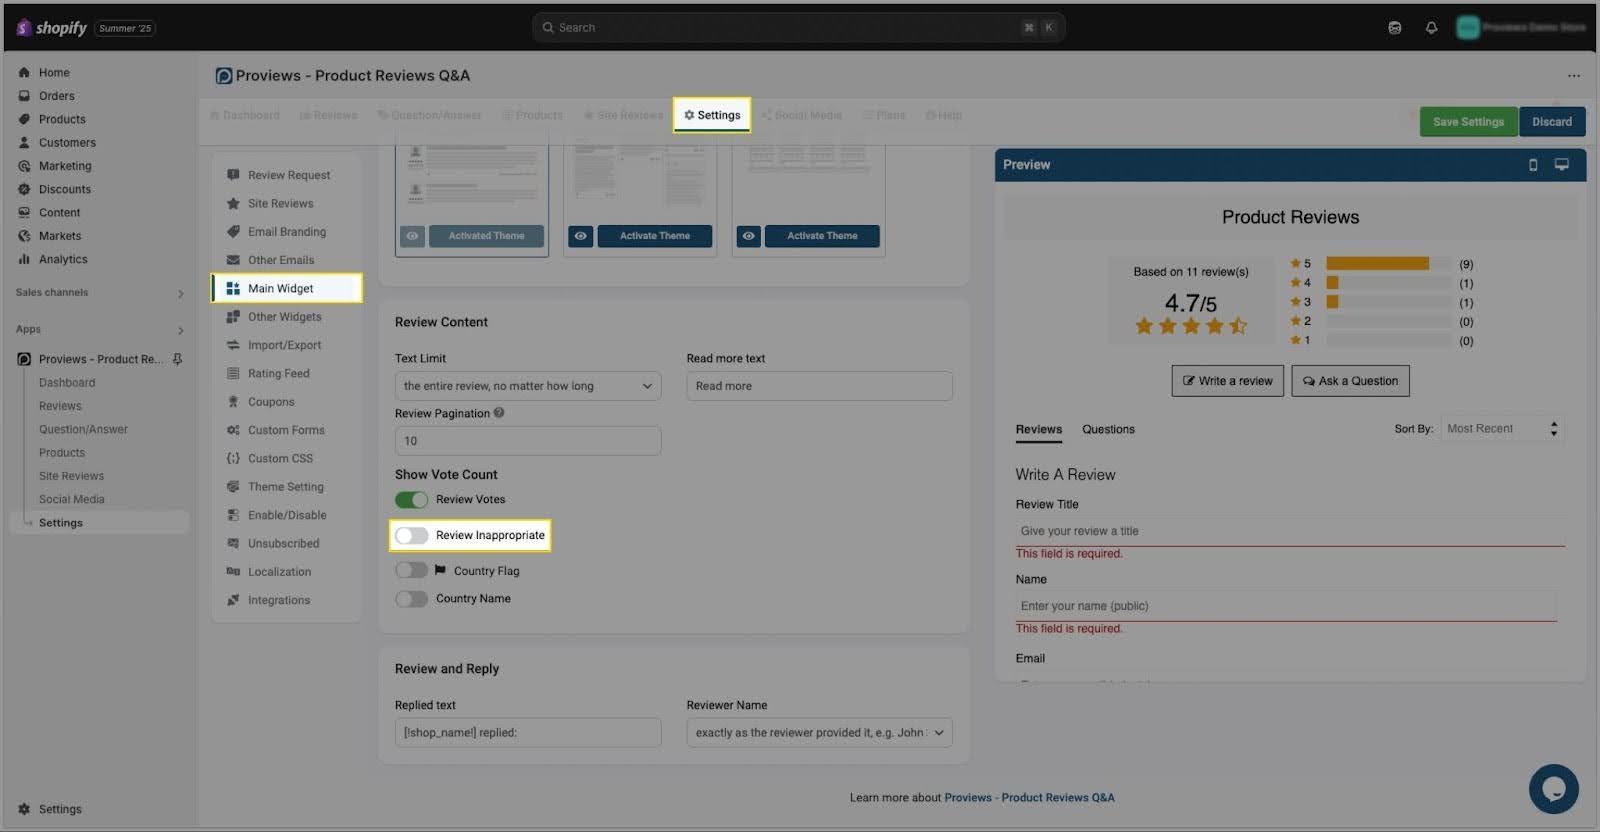This screenshot has height=832, width=1600.
Task: Open the chat support bubble
Action: pos(1553,789)
